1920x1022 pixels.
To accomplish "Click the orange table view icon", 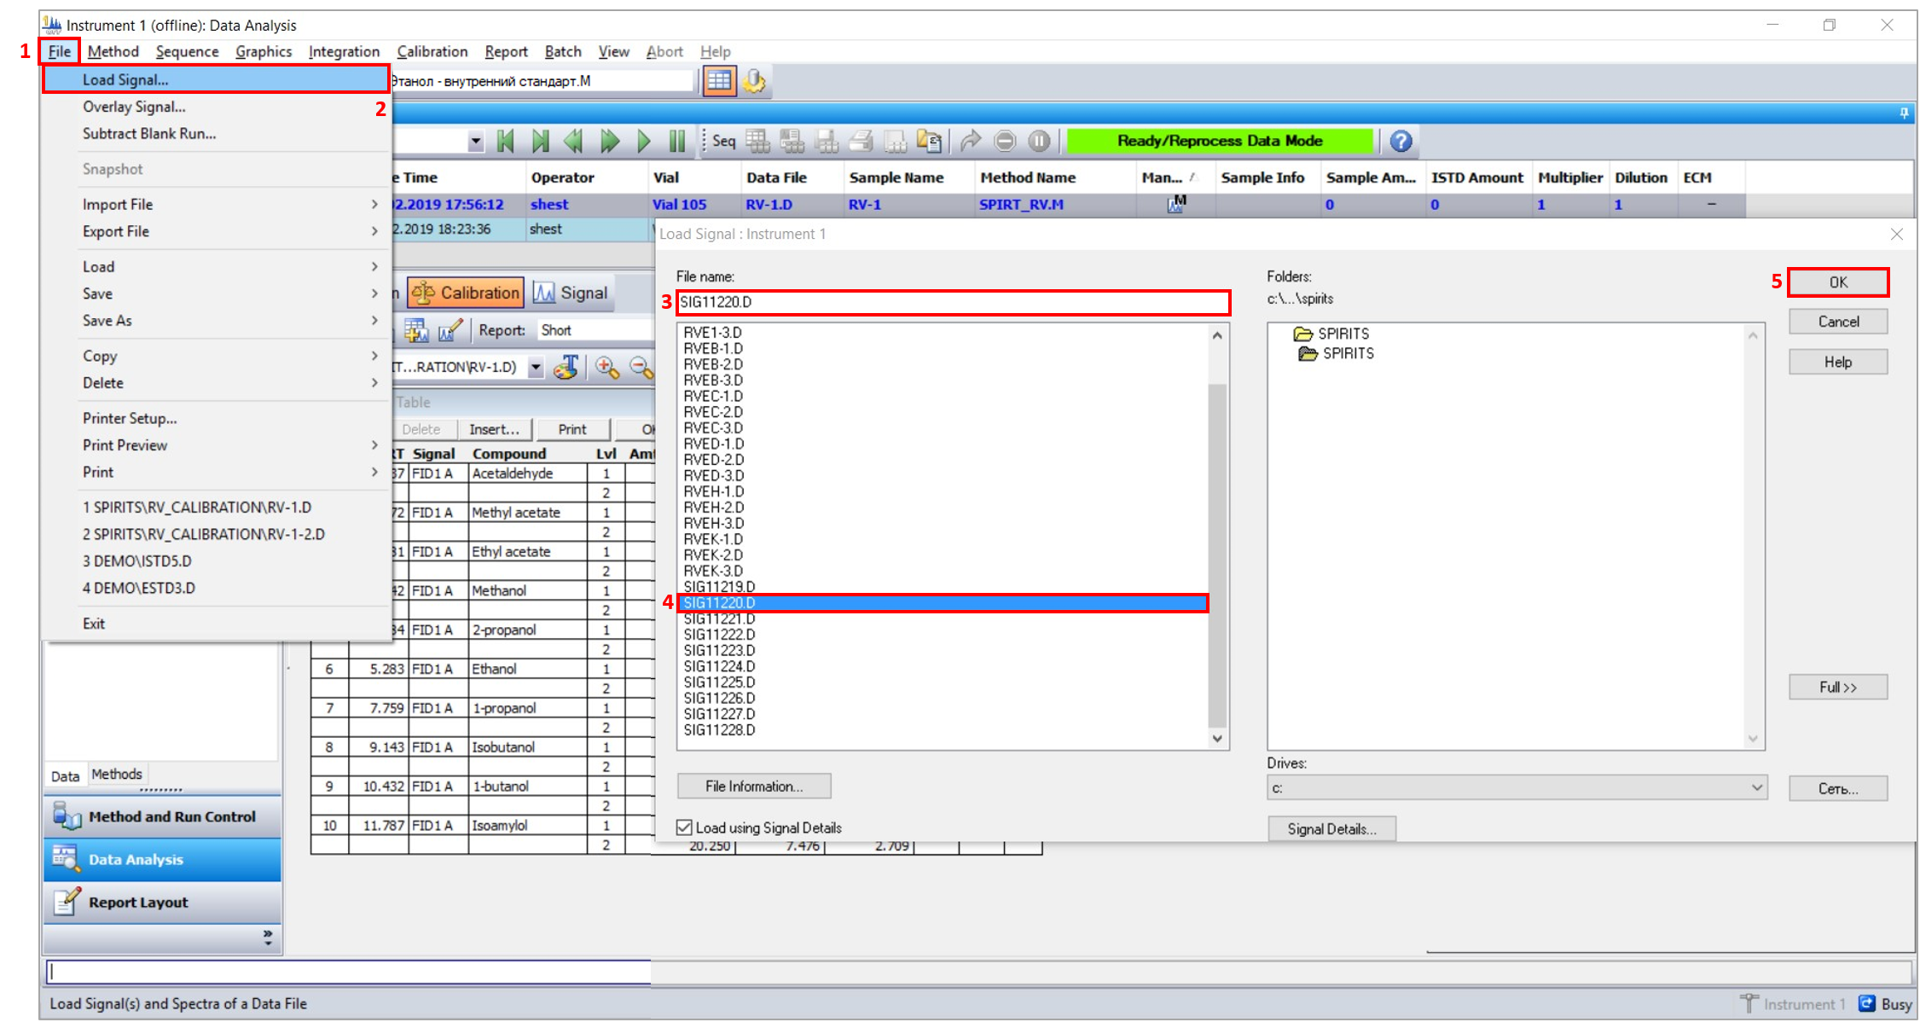I will [718, 81].
